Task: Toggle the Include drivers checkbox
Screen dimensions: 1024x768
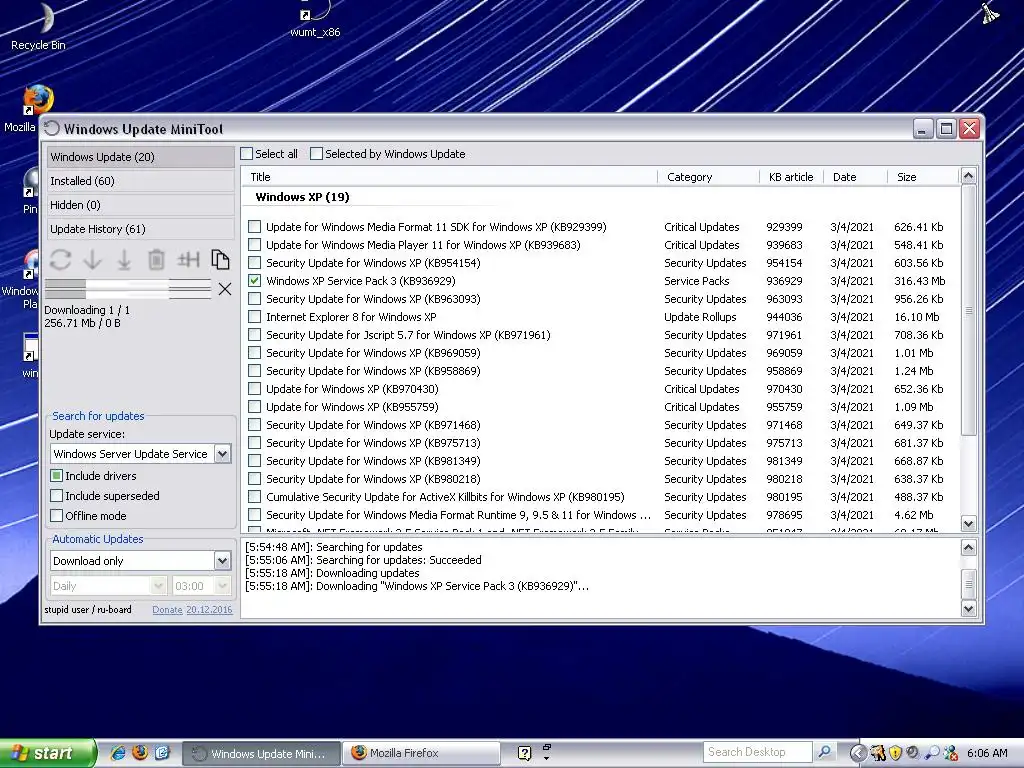Action: (x=57, y=475)
